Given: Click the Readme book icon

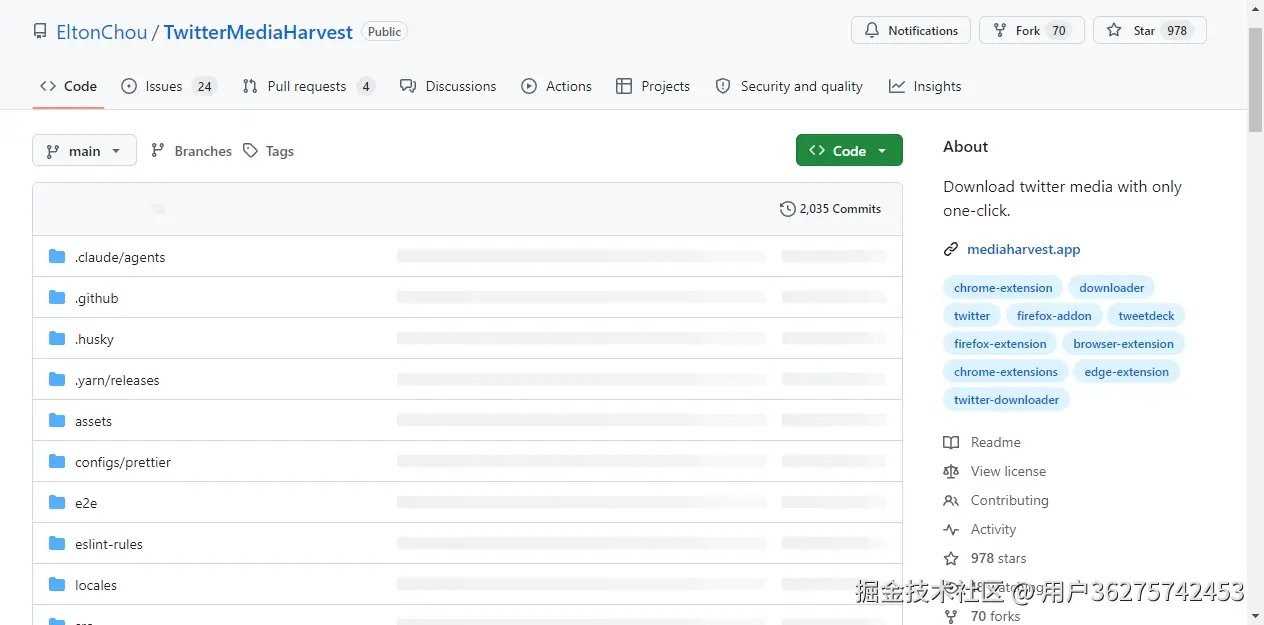Looking at the screenshot, I should (x=951, y=442).
